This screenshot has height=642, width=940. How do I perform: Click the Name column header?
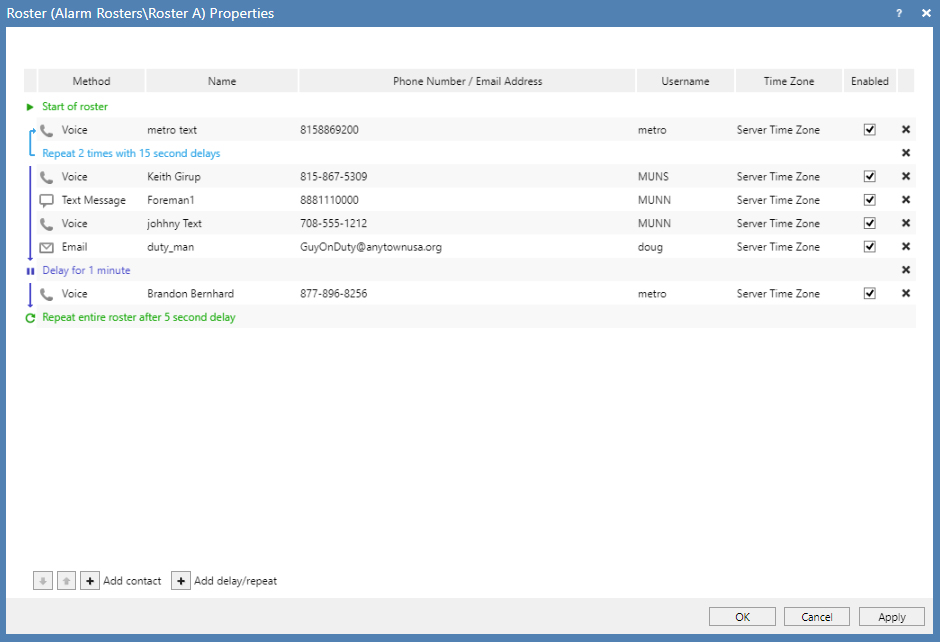point(222,81)
